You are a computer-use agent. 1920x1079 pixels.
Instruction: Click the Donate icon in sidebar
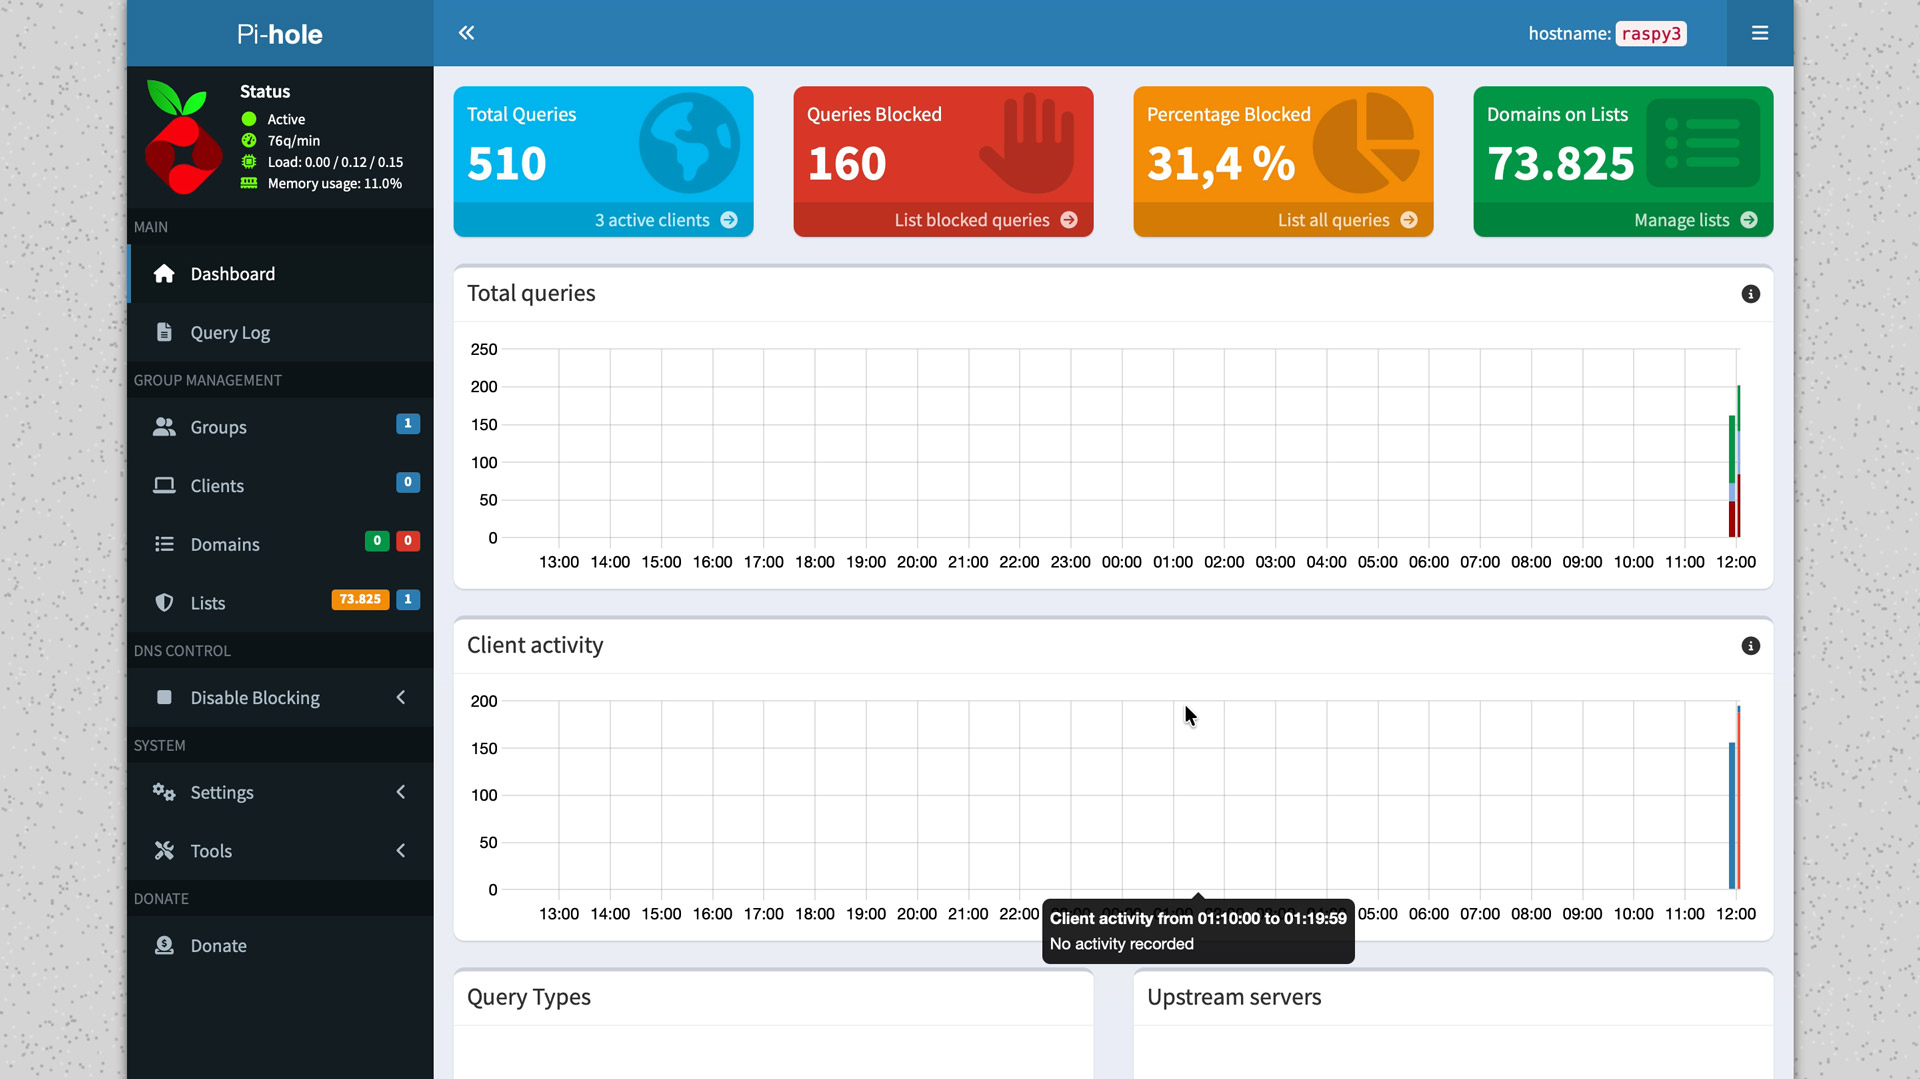point(164,945)
